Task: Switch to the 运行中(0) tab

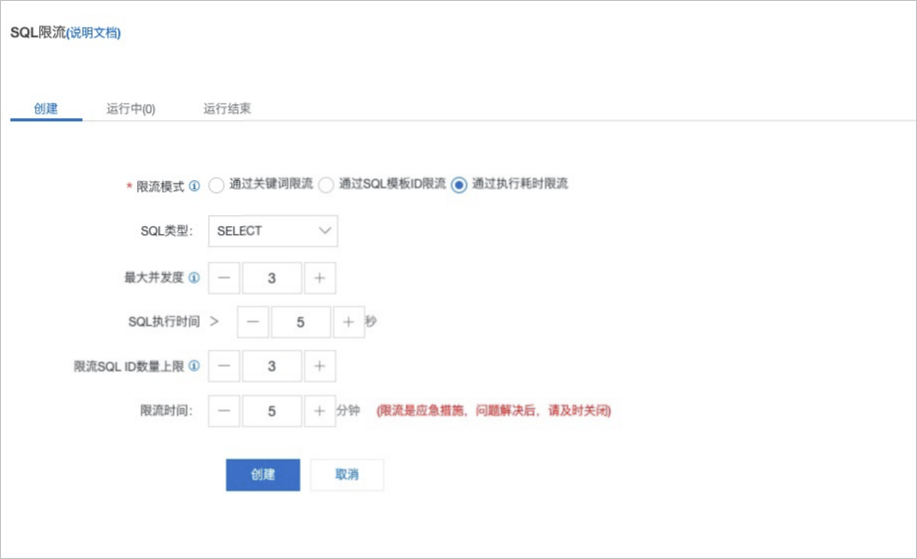Action: 130,109
